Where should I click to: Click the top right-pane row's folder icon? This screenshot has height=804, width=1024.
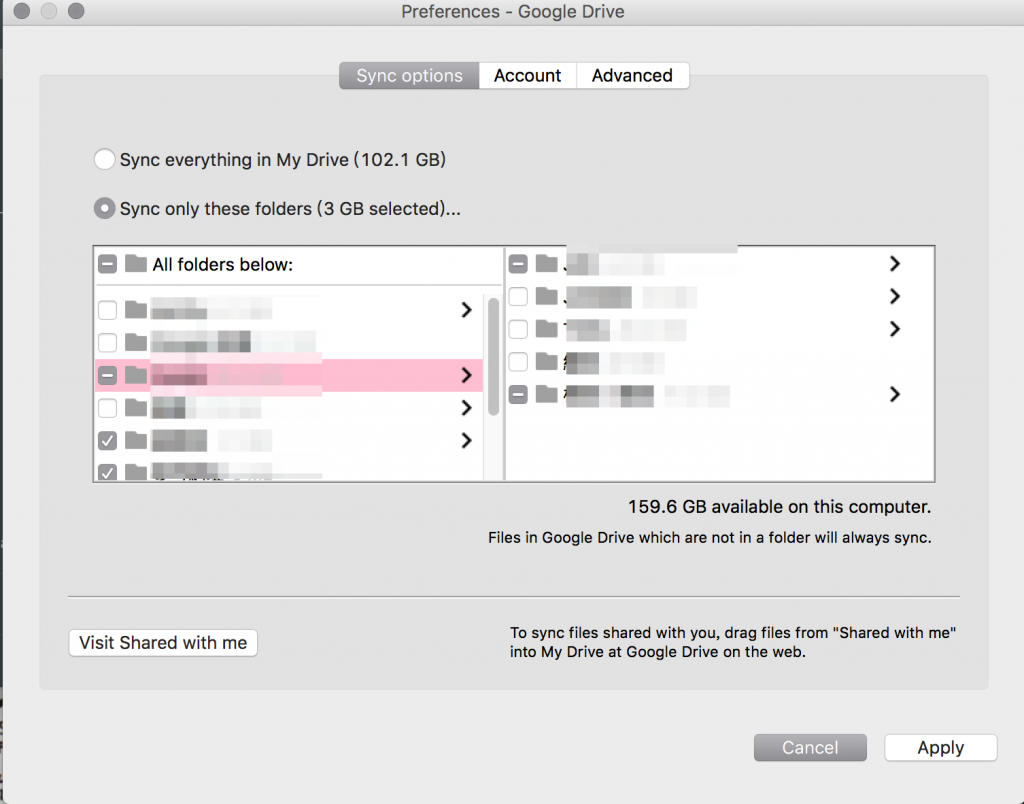[547, 263]
